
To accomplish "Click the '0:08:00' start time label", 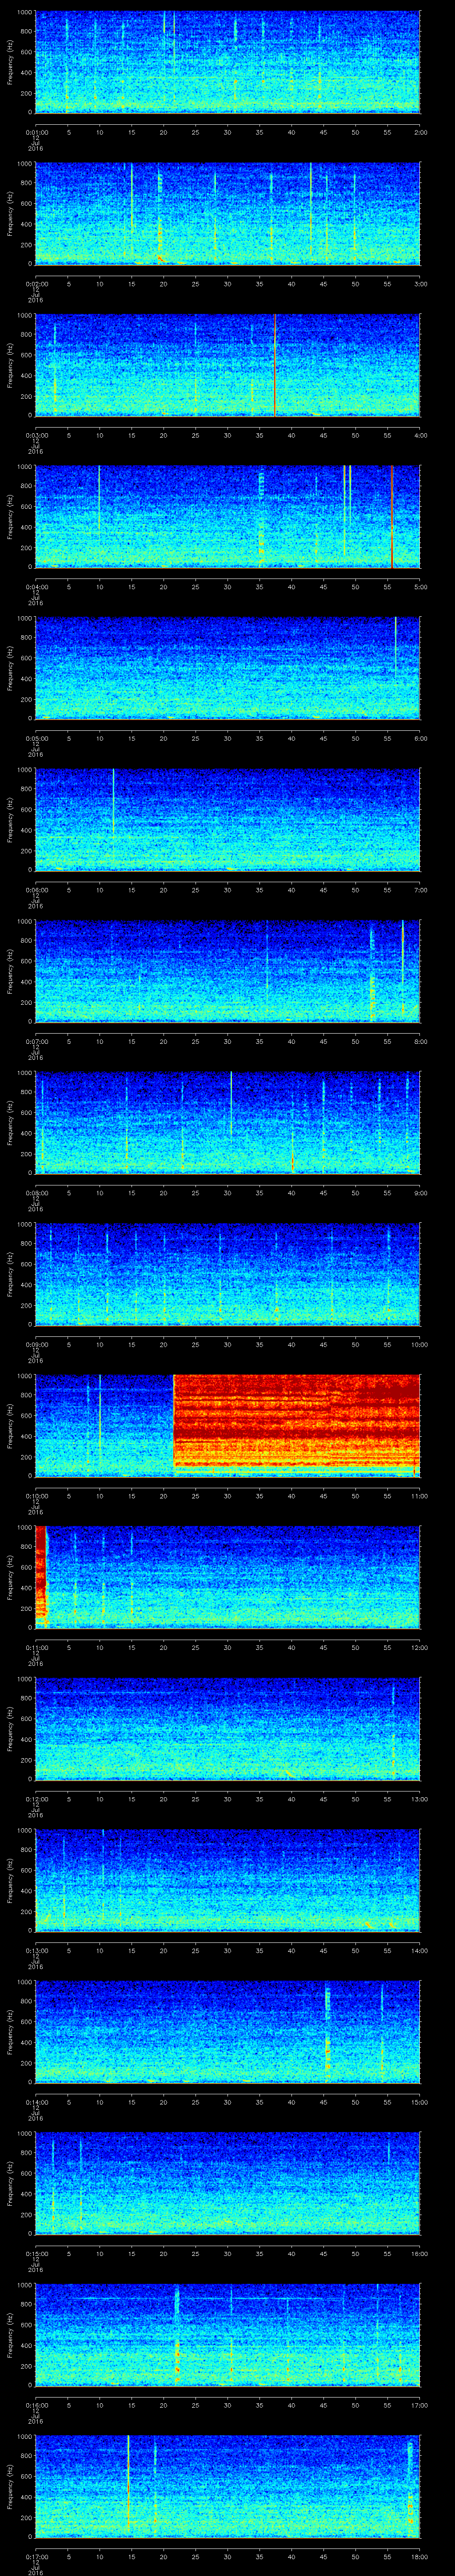I will click(36, 1193).
